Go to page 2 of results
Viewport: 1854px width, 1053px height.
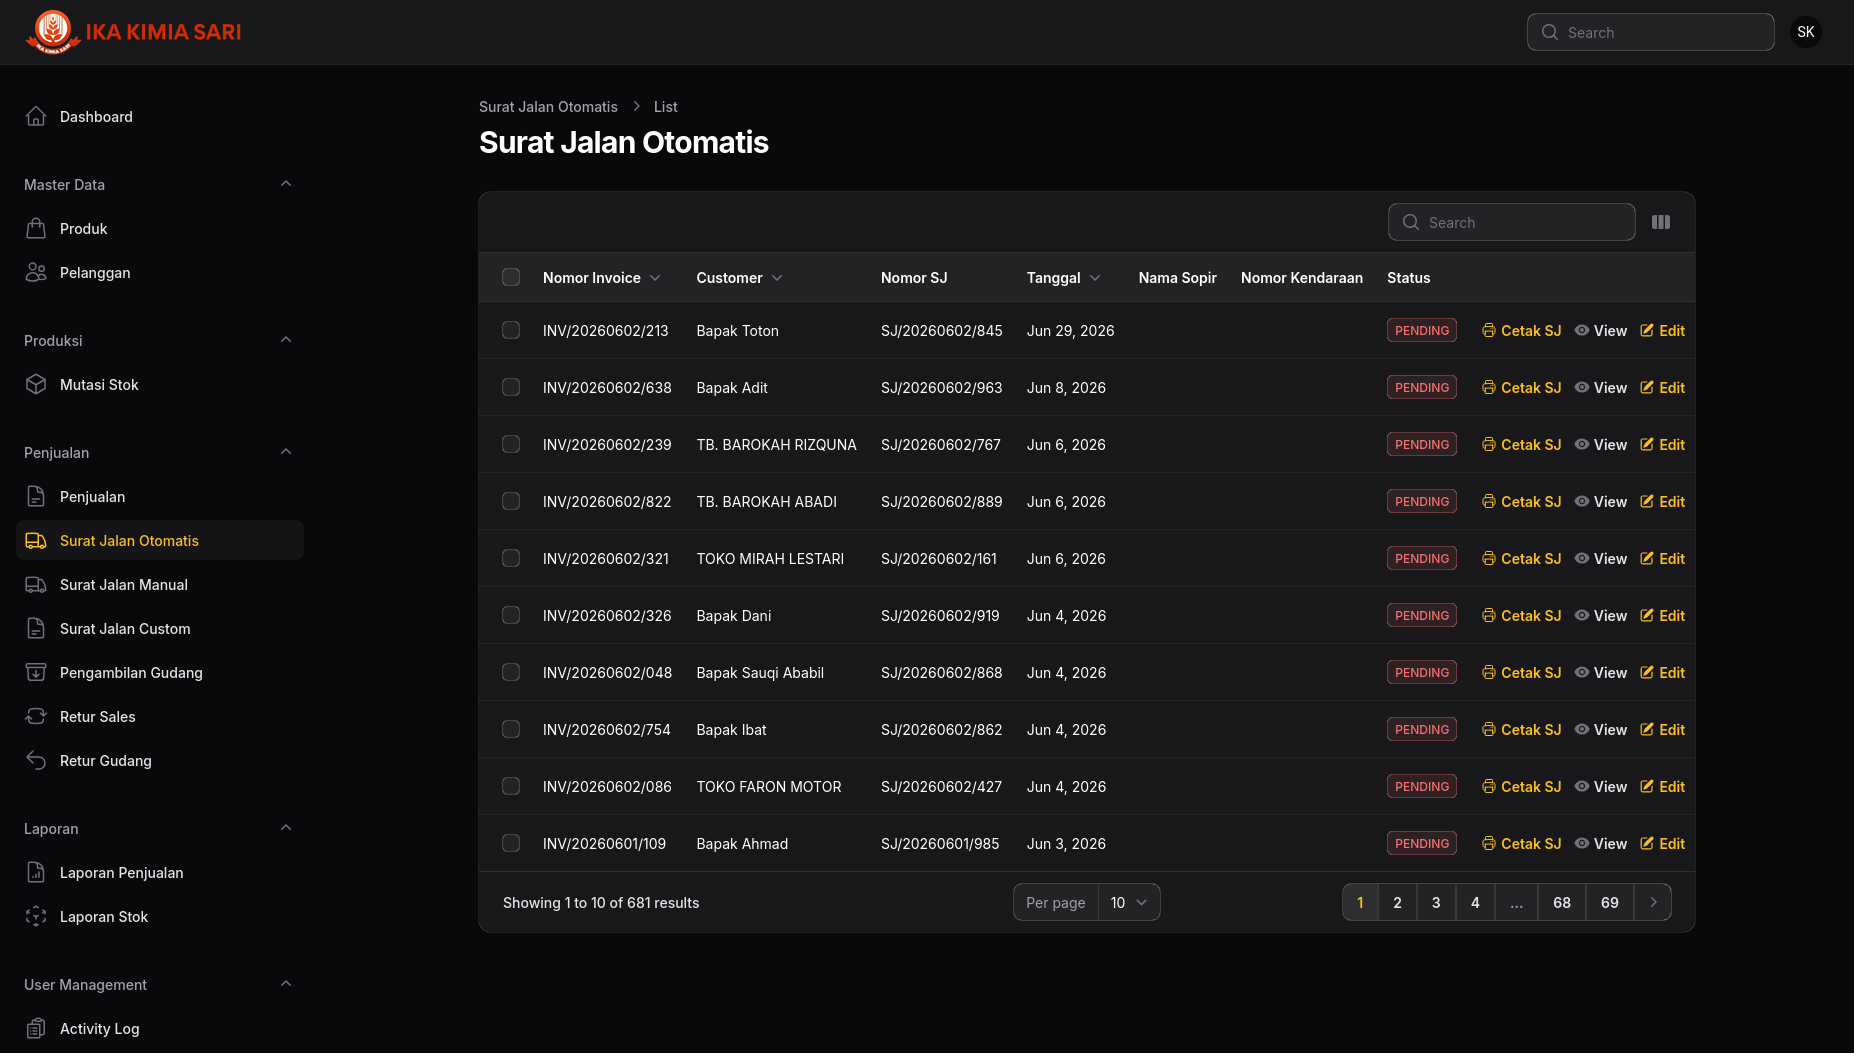click(1397, 902)
